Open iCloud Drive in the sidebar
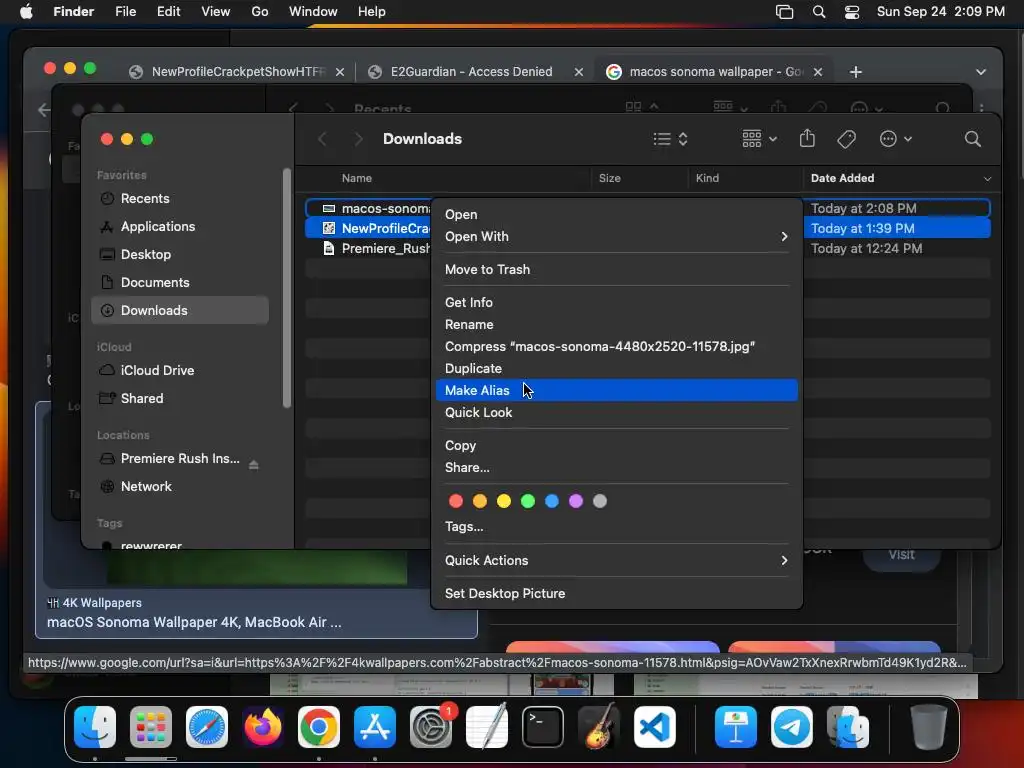This screenshot has width=1024, height=768. pyautogui.click(x=180, y=370)
